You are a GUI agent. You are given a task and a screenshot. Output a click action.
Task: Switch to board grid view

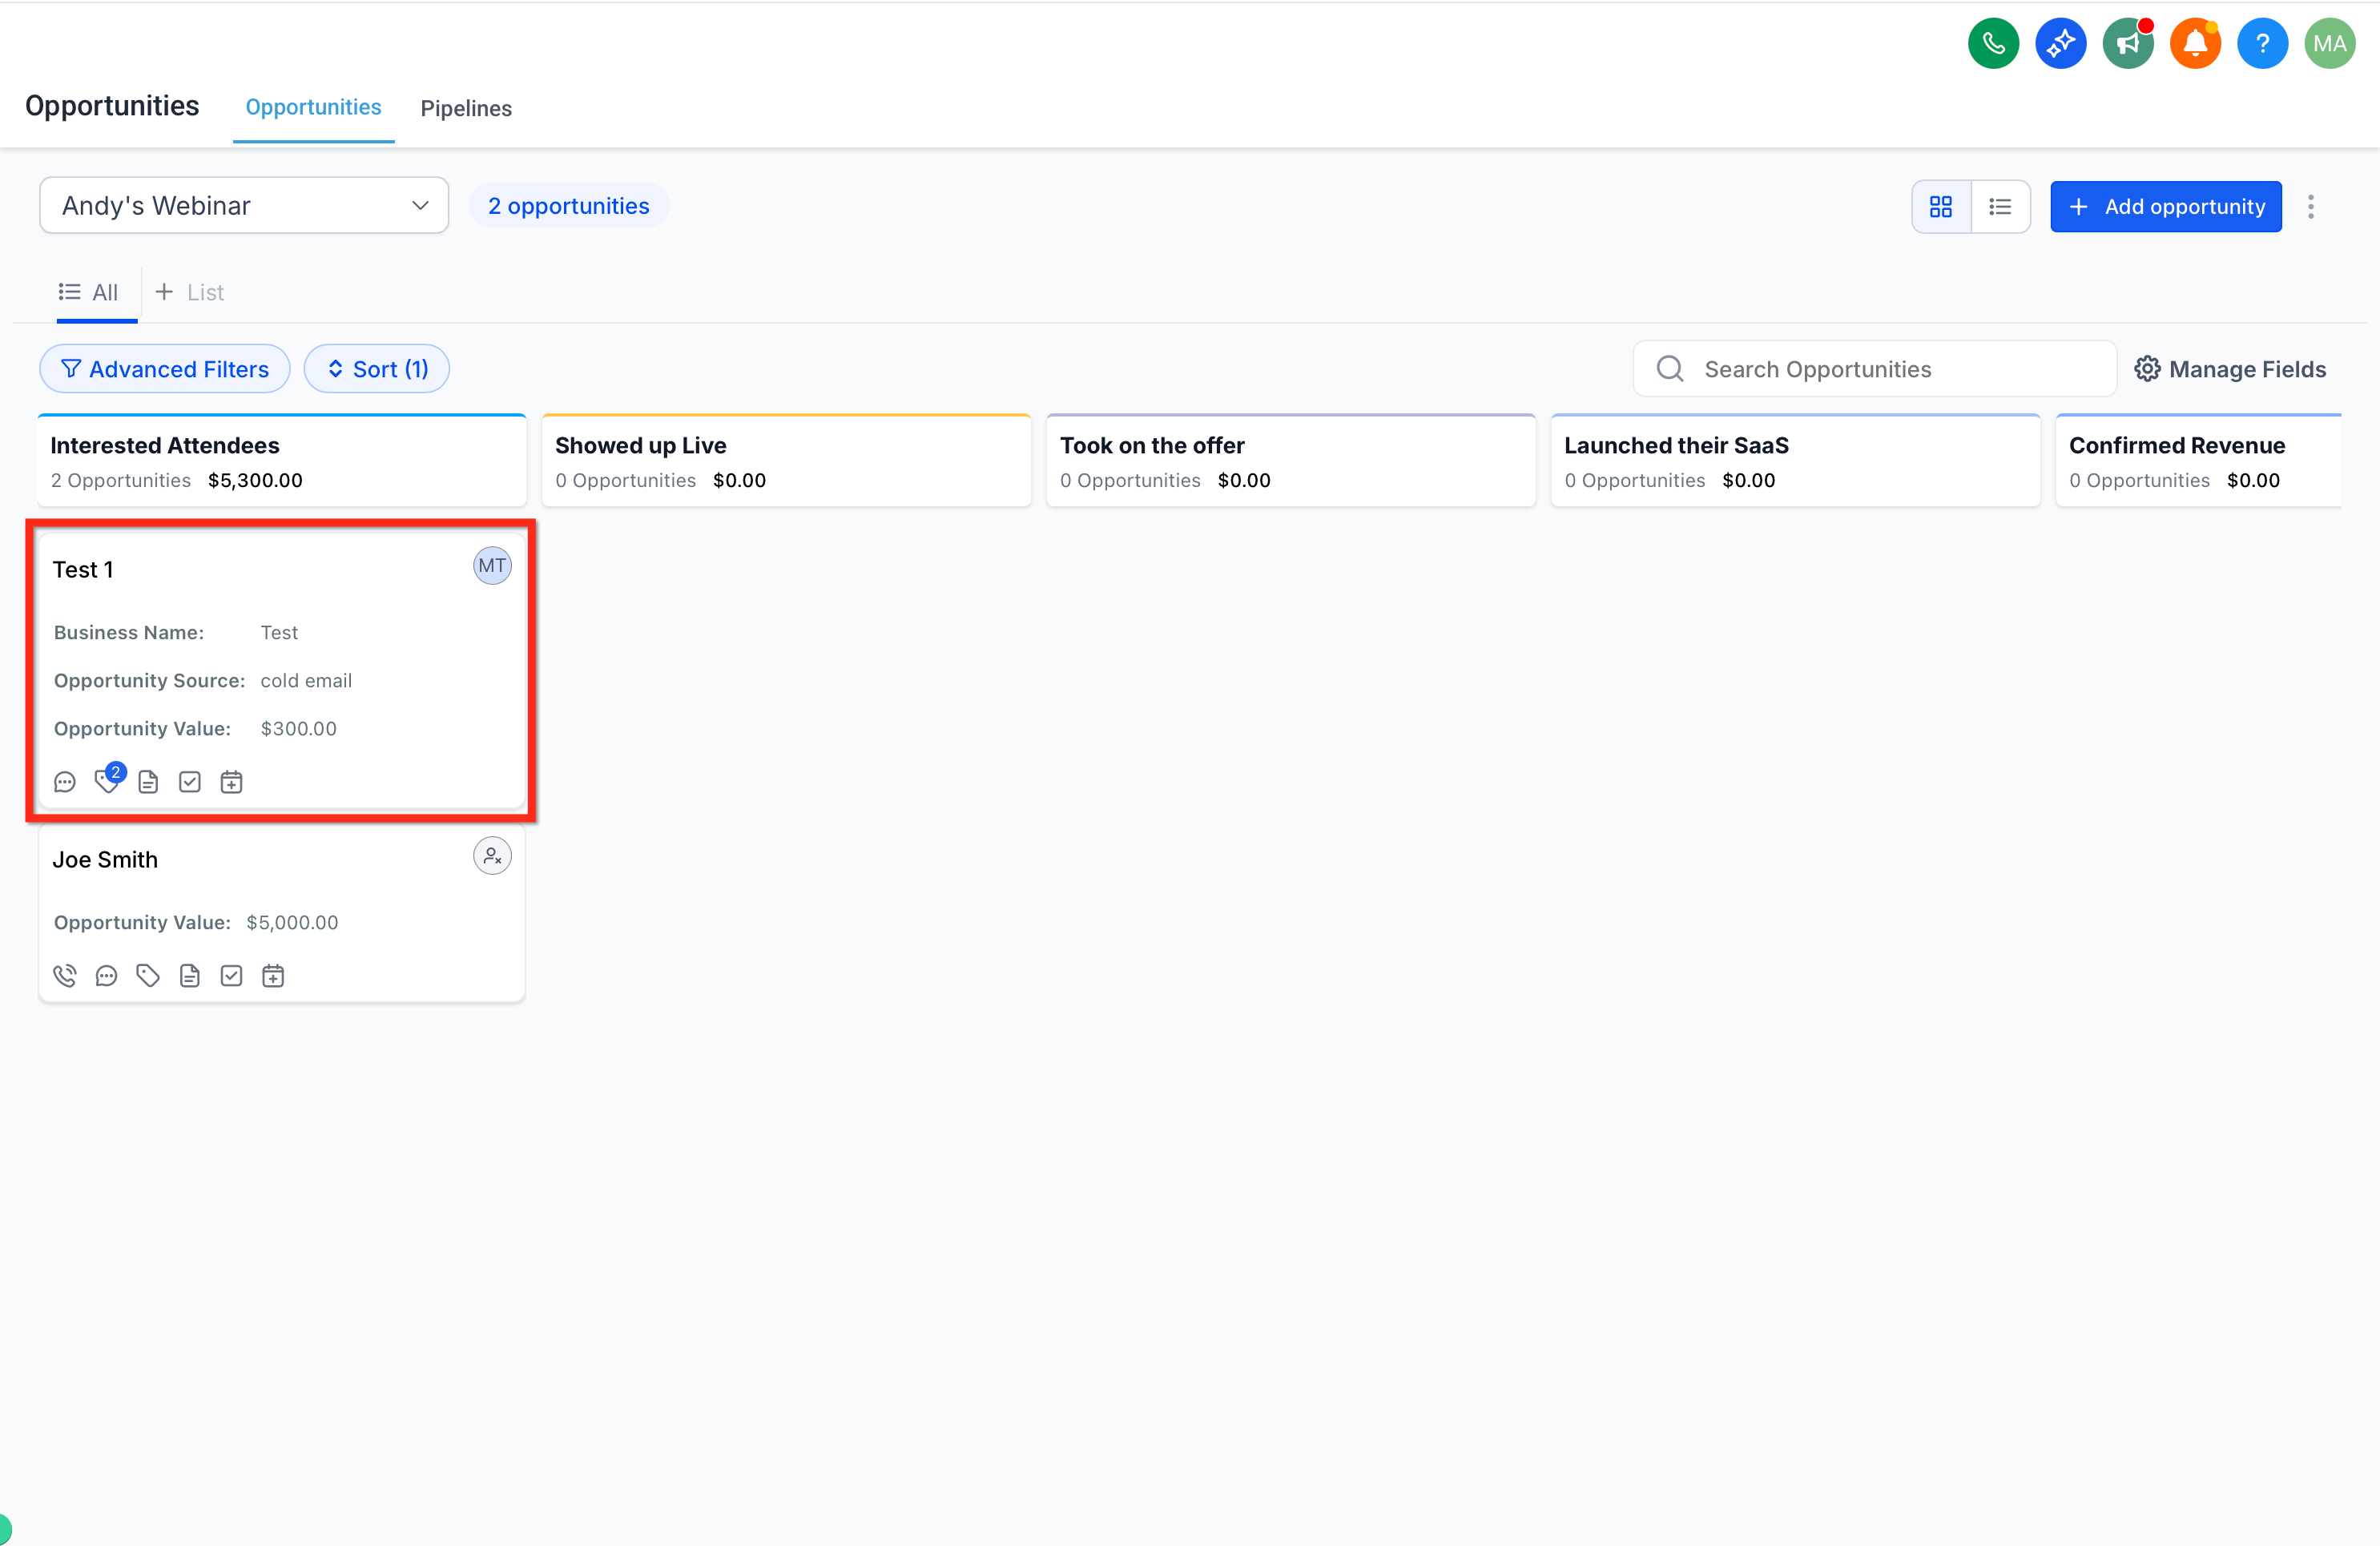pos(1941,207)
